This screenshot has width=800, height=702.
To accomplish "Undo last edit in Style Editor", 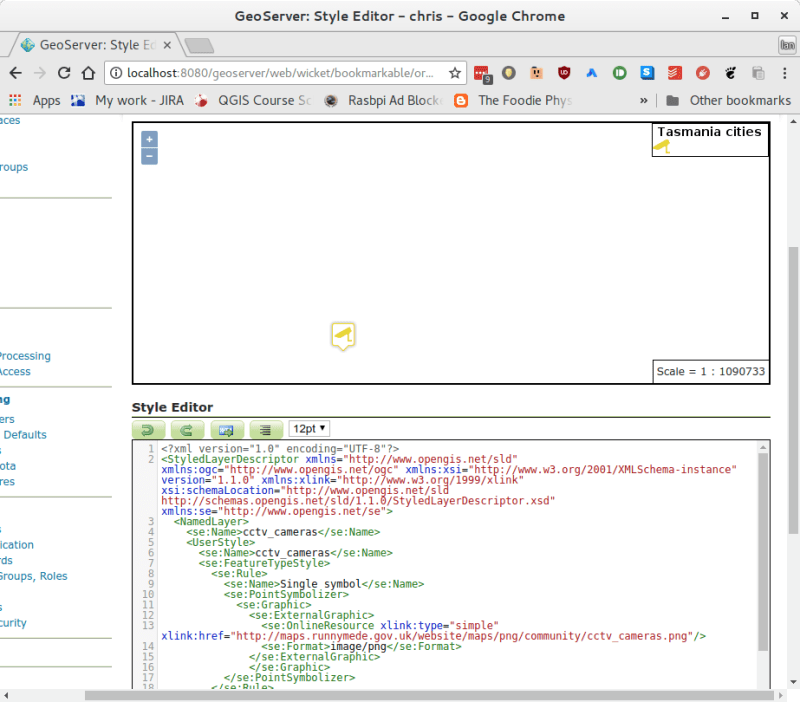I will [148, 430].
